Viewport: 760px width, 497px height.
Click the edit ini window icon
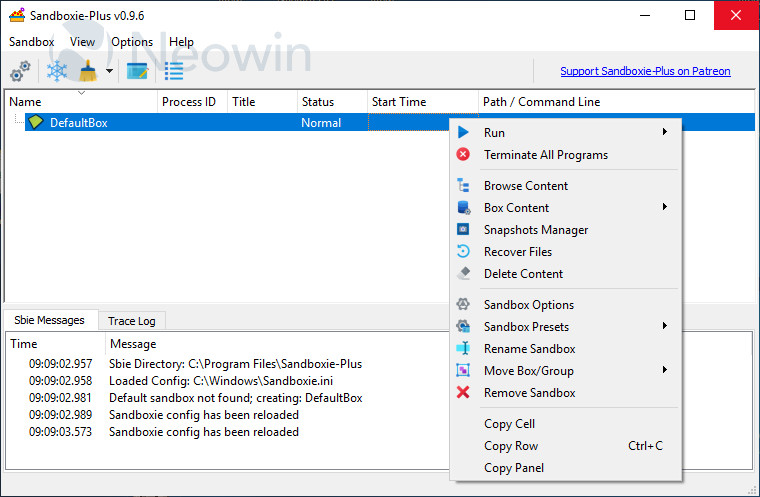tap(137, 72)
